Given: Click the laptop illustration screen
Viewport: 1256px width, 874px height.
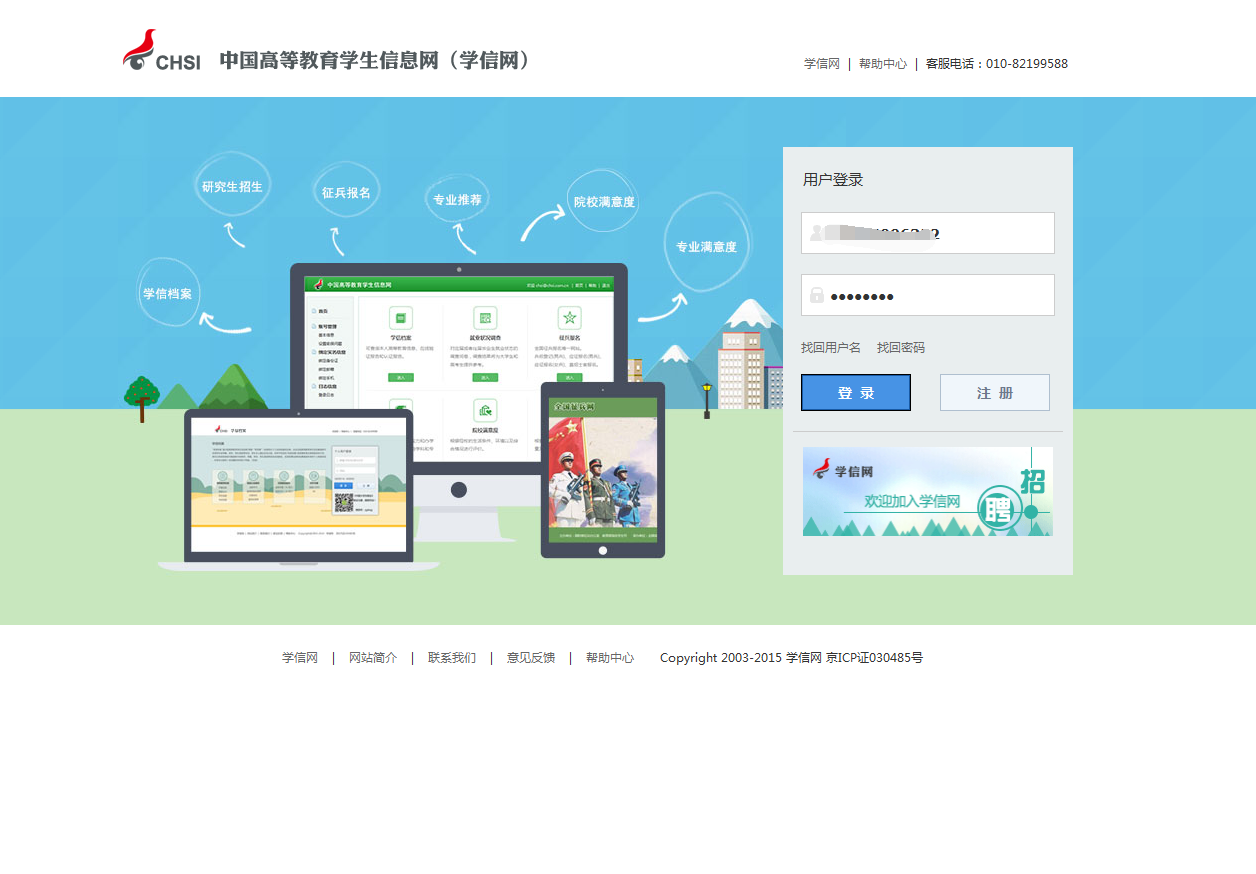Looking at the screenshot, I should pos(299,484).
